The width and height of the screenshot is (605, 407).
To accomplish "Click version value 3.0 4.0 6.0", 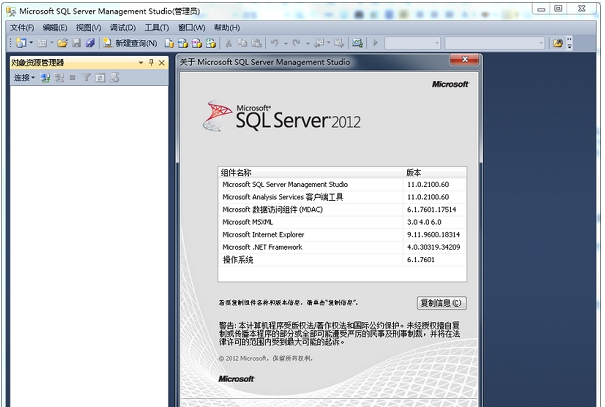I will pyautogui.click(x=424, y=222).
